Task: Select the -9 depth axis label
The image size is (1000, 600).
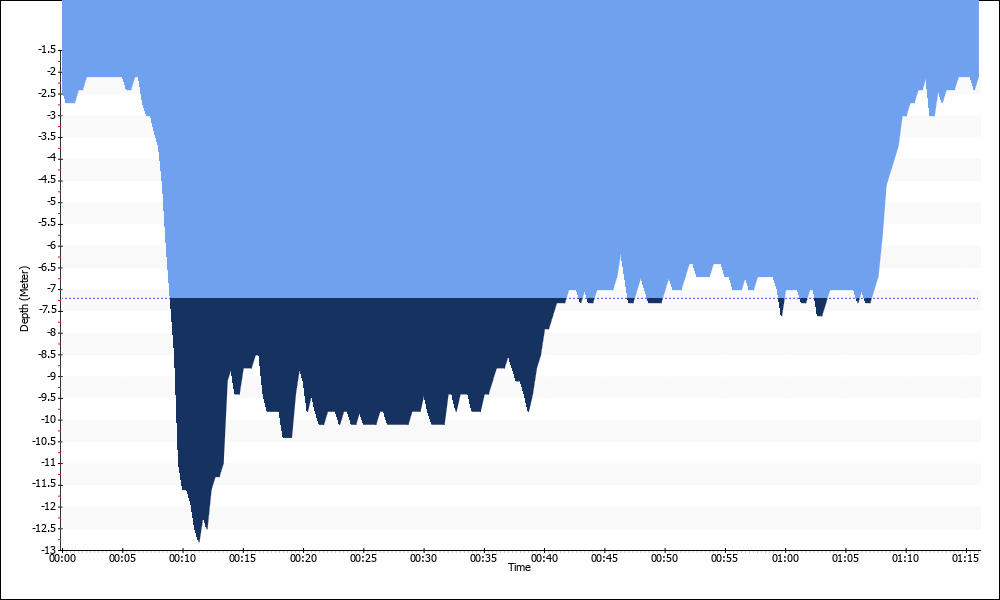Action: pos(50,376)
